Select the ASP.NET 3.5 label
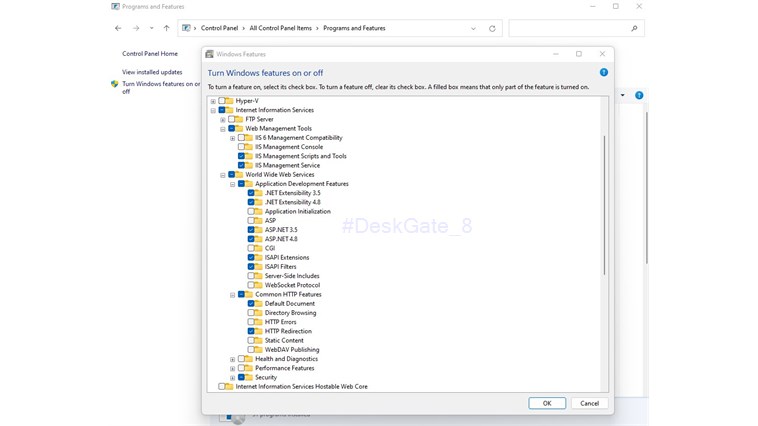 [281, 230]
